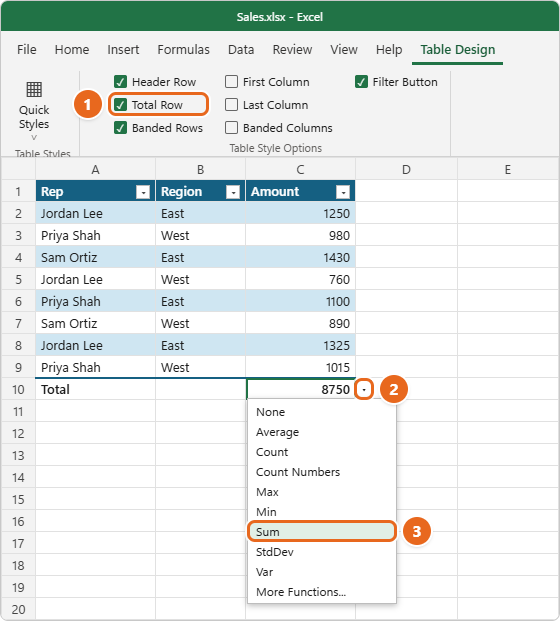Screen dimensions: 560x621
Task: Select the Table Design tab
Action: 457,50
